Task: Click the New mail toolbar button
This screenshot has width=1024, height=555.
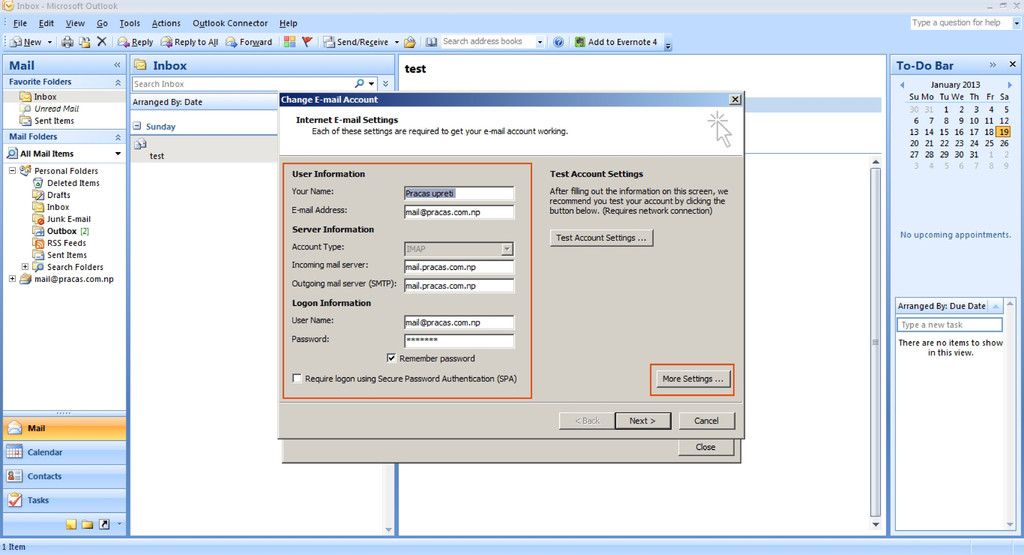Action: coord(26,42)
